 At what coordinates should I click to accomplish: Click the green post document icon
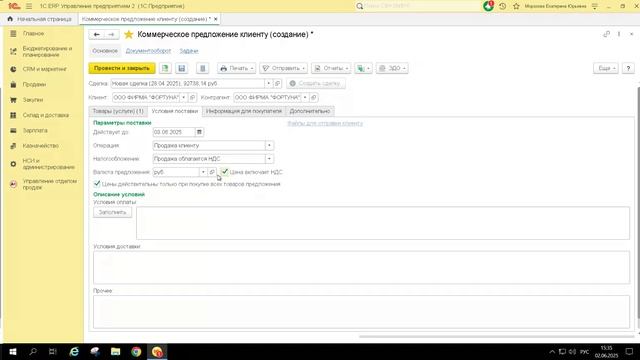point(165,68)
